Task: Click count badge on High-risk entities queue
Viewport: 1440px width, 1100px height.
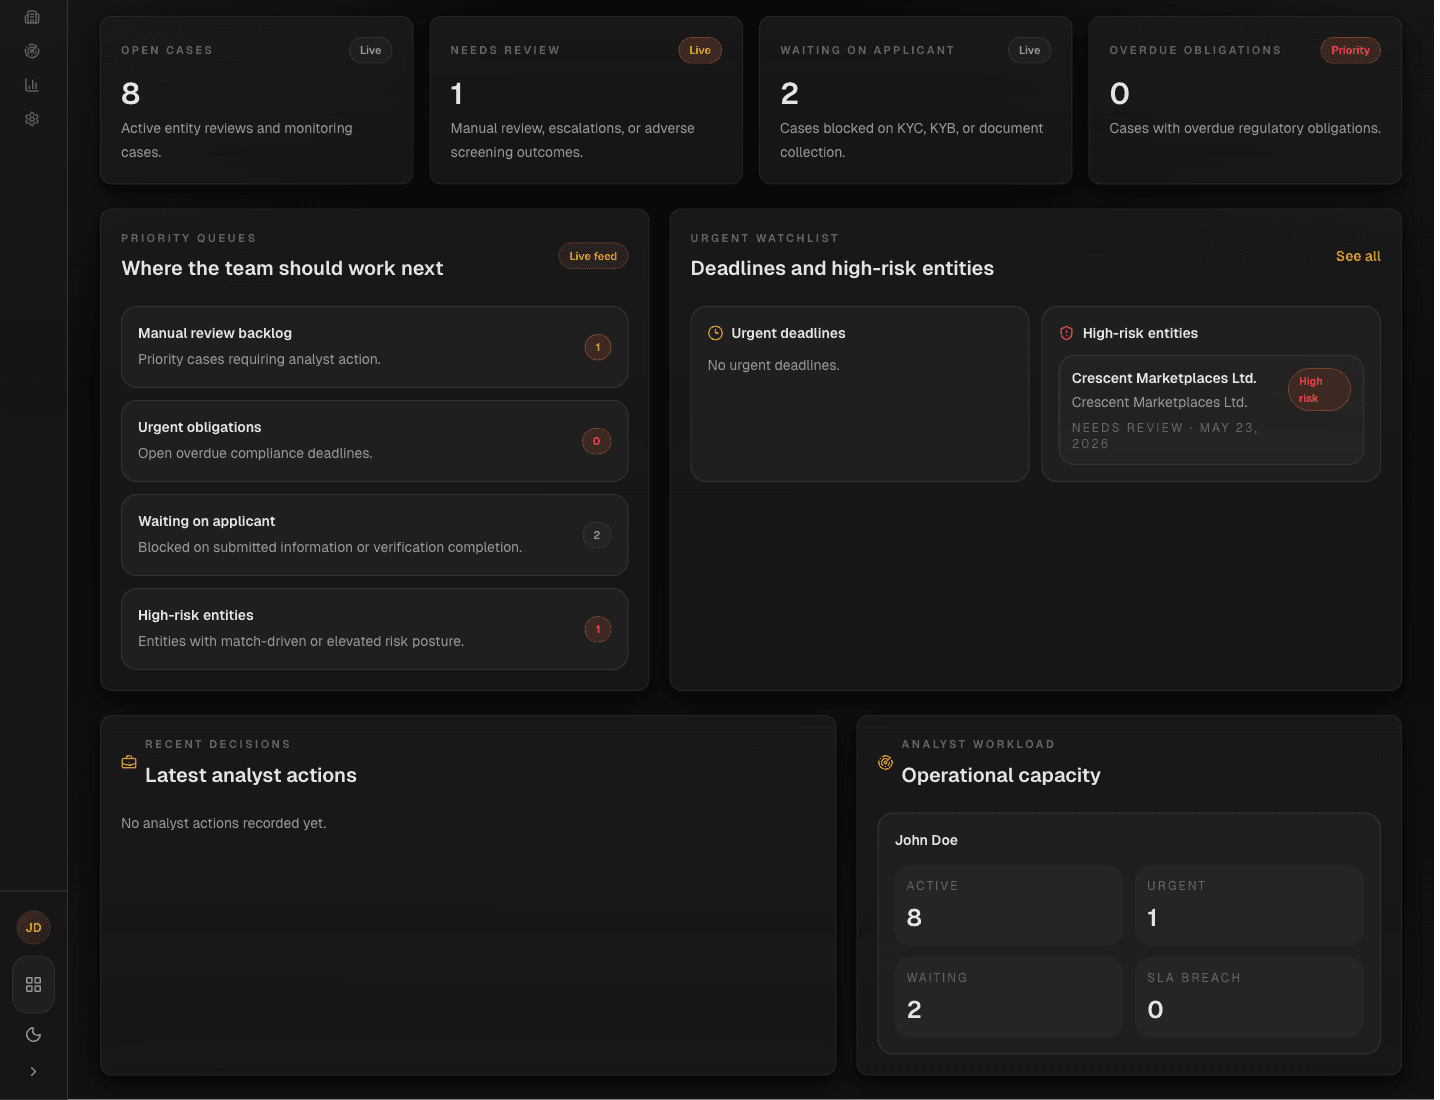Action: pyautogui.click(x=598, y=629)
